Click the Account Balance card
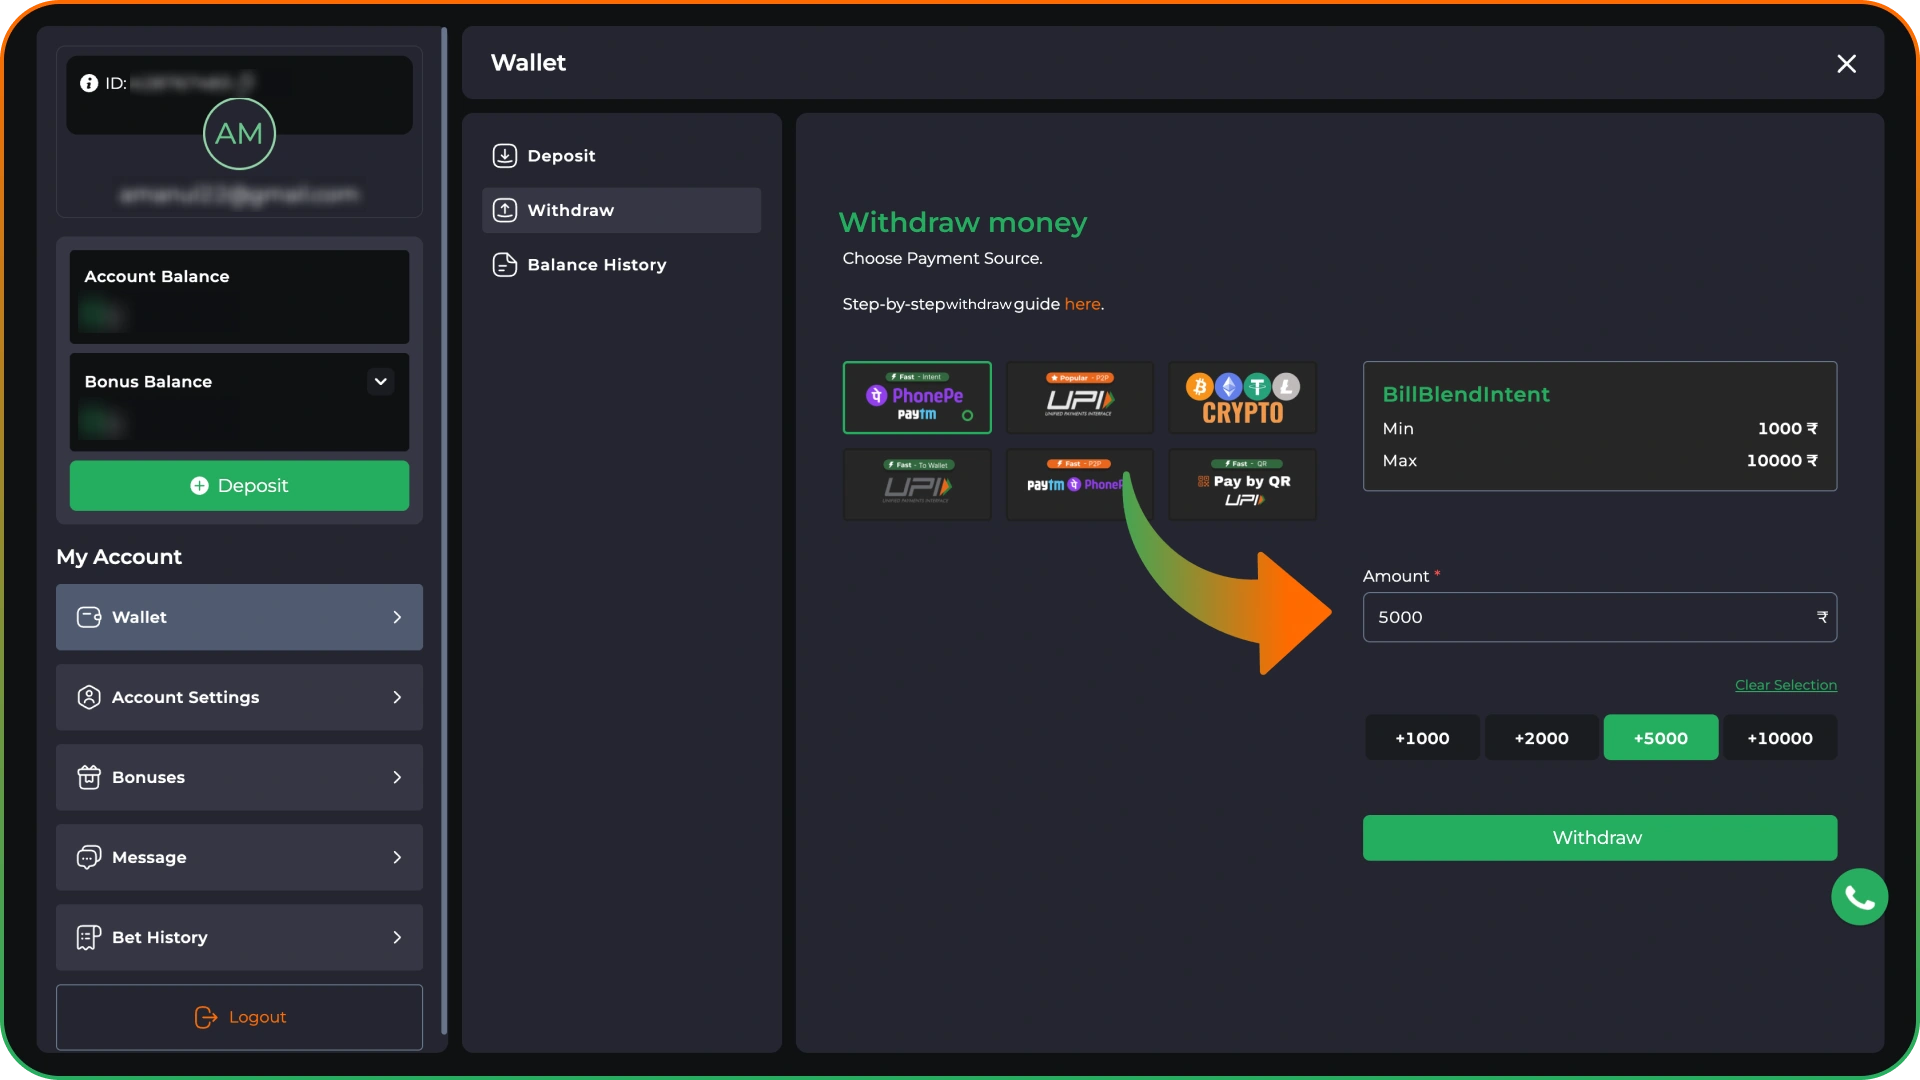 pos(239,297)
